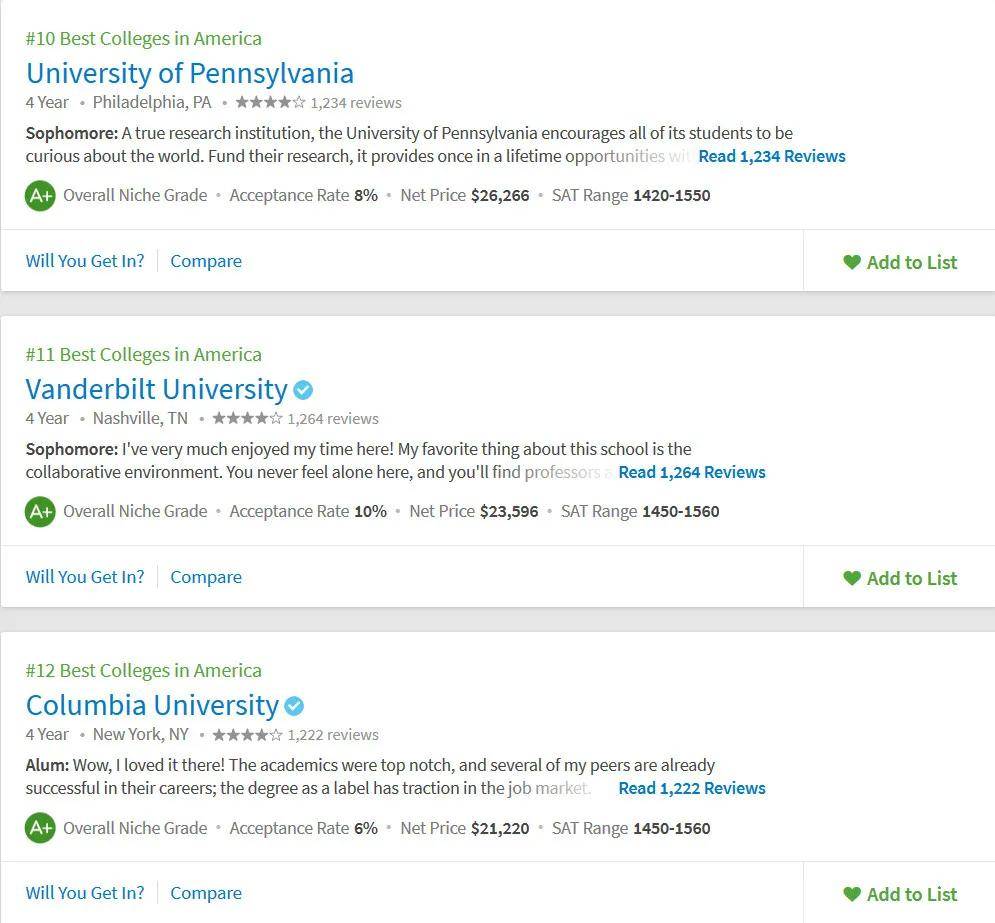Read 1,222 Reviews for Columbia
This screenshot has height=923, width=995.
pos(692,788)
